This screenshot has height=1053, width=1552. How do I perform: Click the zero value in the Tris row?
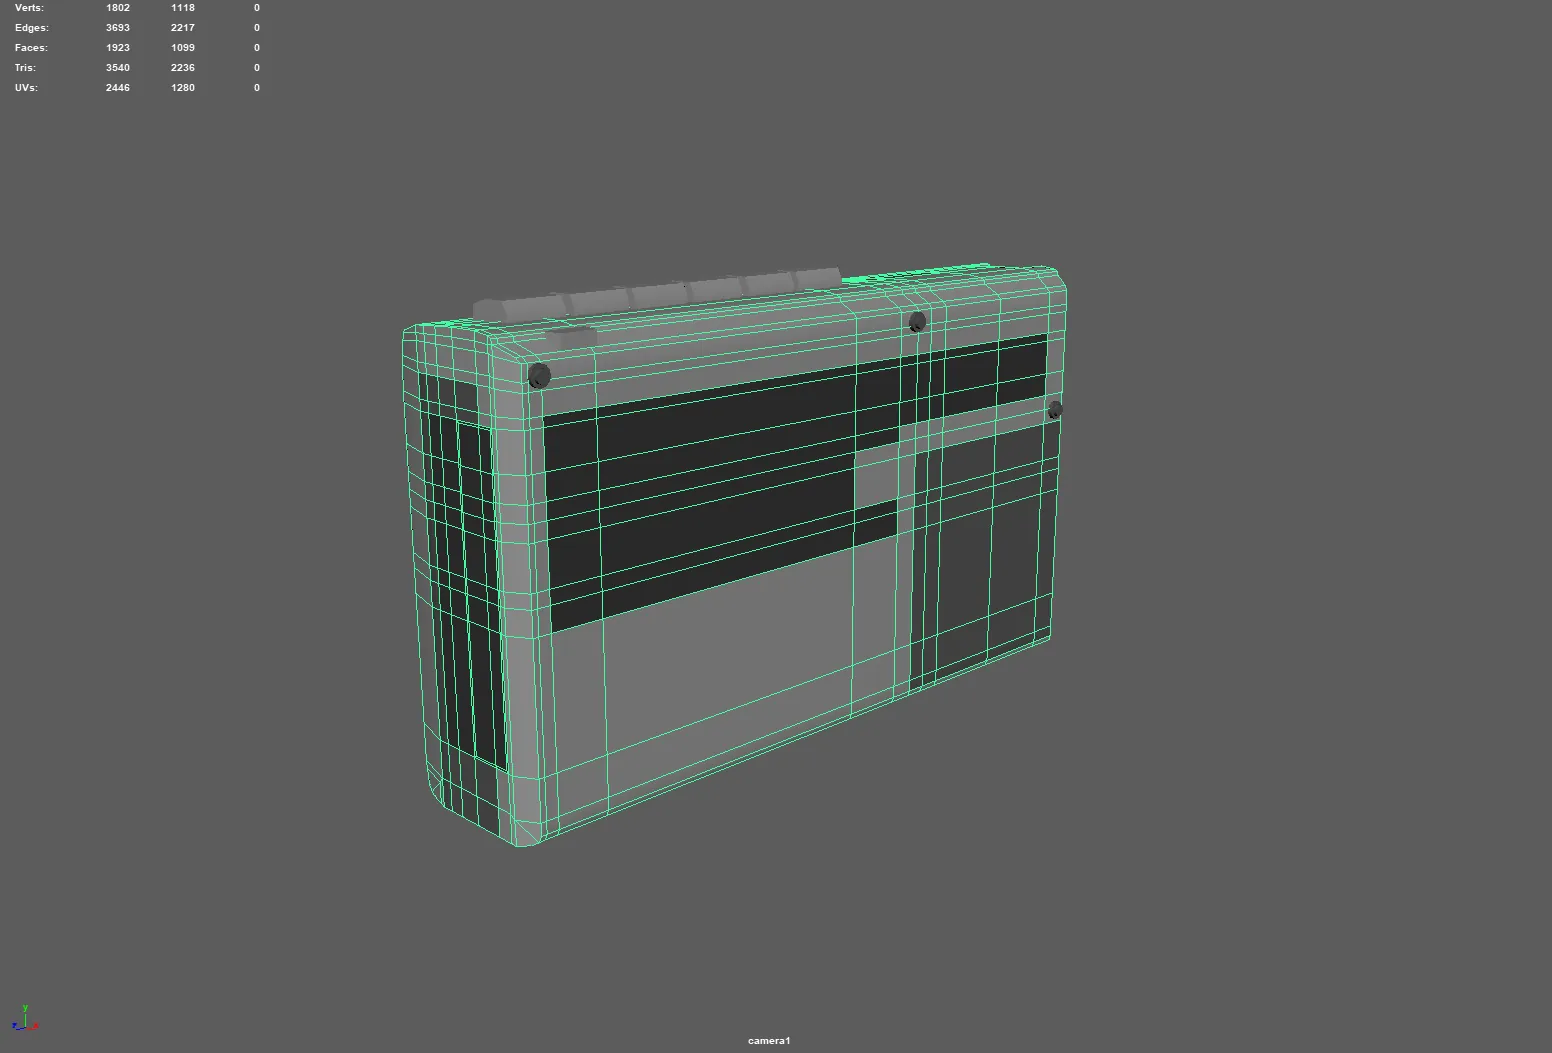pos(257,67)
